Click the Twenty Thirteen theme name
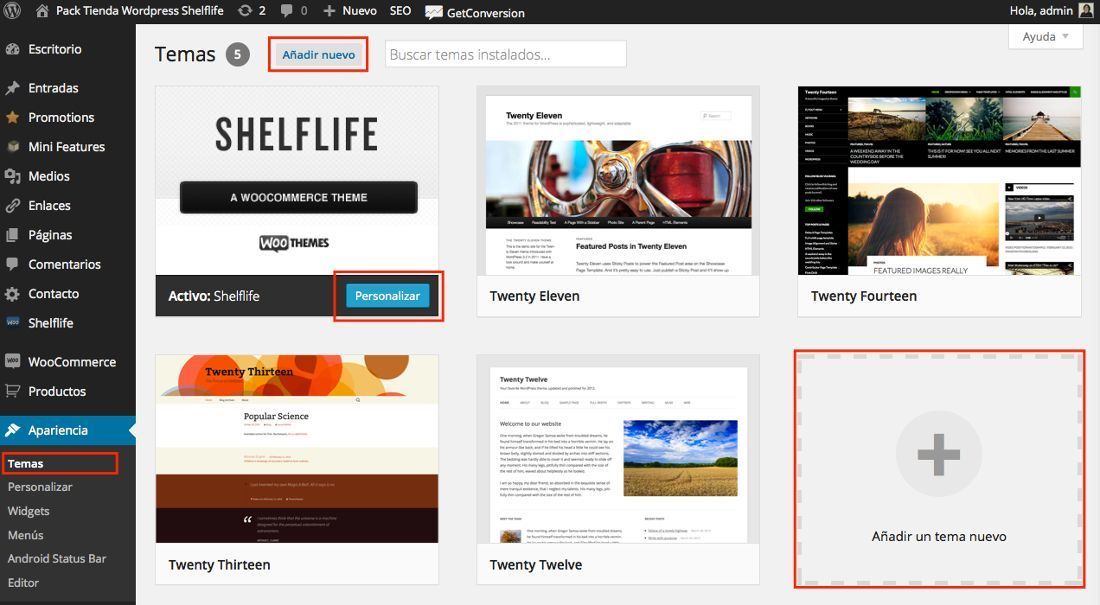1100x605 pixels. coord(219,565)
